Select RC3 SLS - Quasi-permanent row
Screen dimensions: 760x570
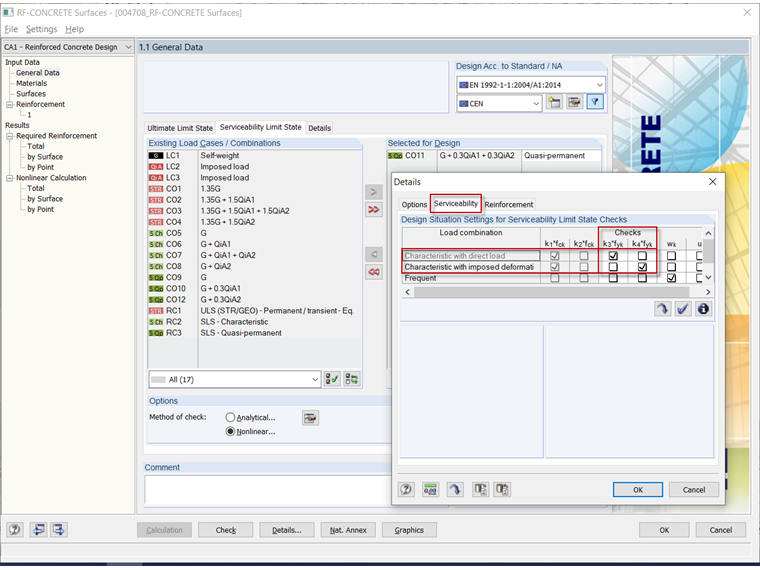click(x=255, y=333)
